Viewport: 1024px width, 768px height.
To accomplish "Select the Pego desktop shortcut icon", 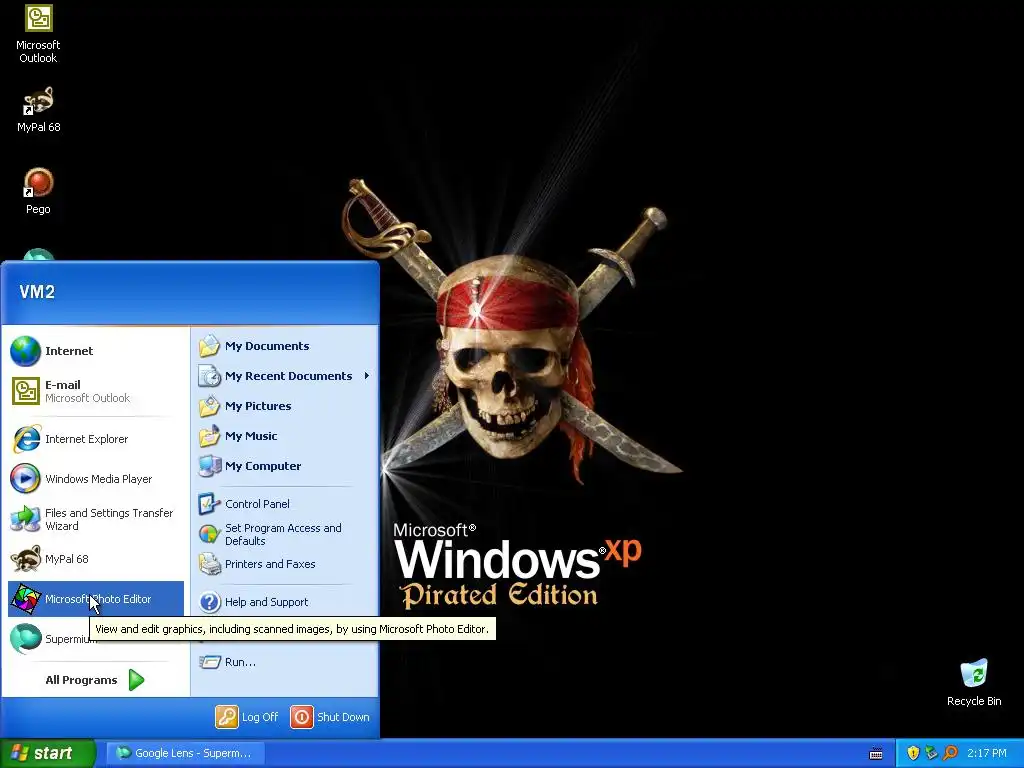I will click(x=38, y=191).
